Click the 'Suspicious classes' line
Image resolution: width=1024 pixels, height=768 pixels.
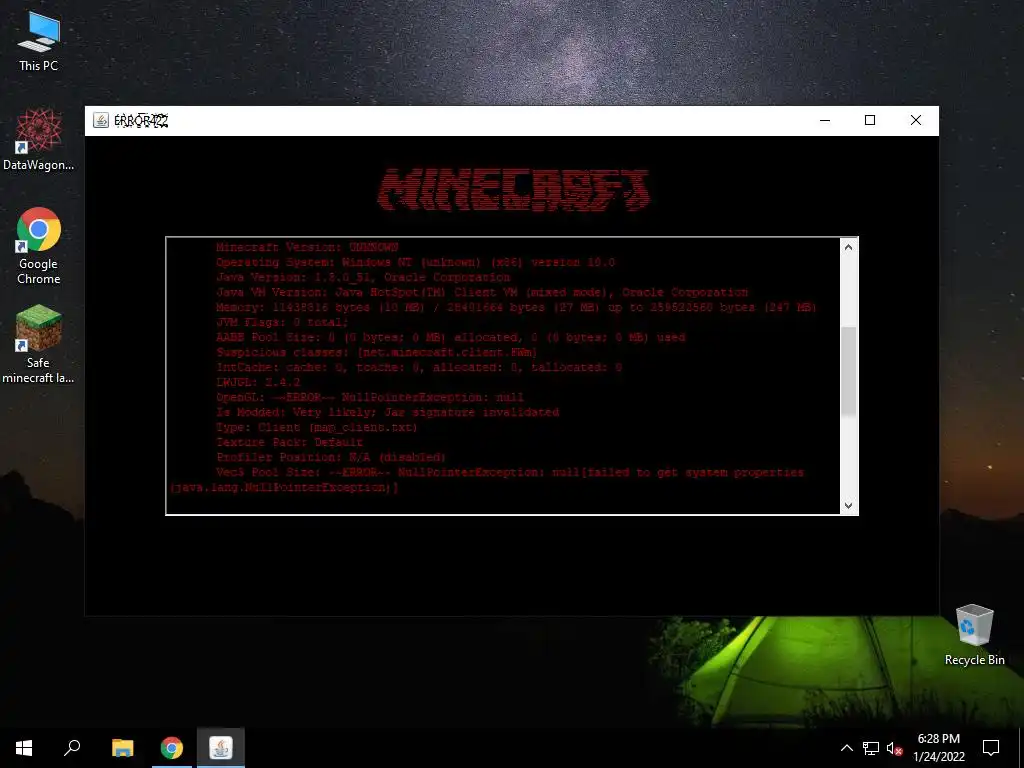tap(377, 353)
